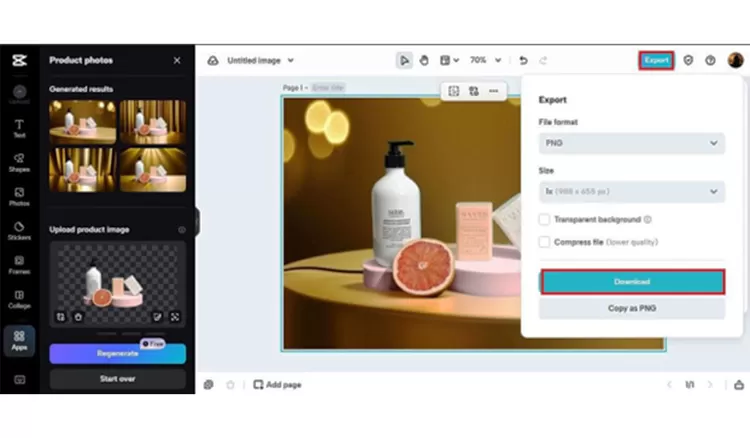Viewport: 750px width, 438px height.
Task: Click Copy as PNG
Action: 632,308
